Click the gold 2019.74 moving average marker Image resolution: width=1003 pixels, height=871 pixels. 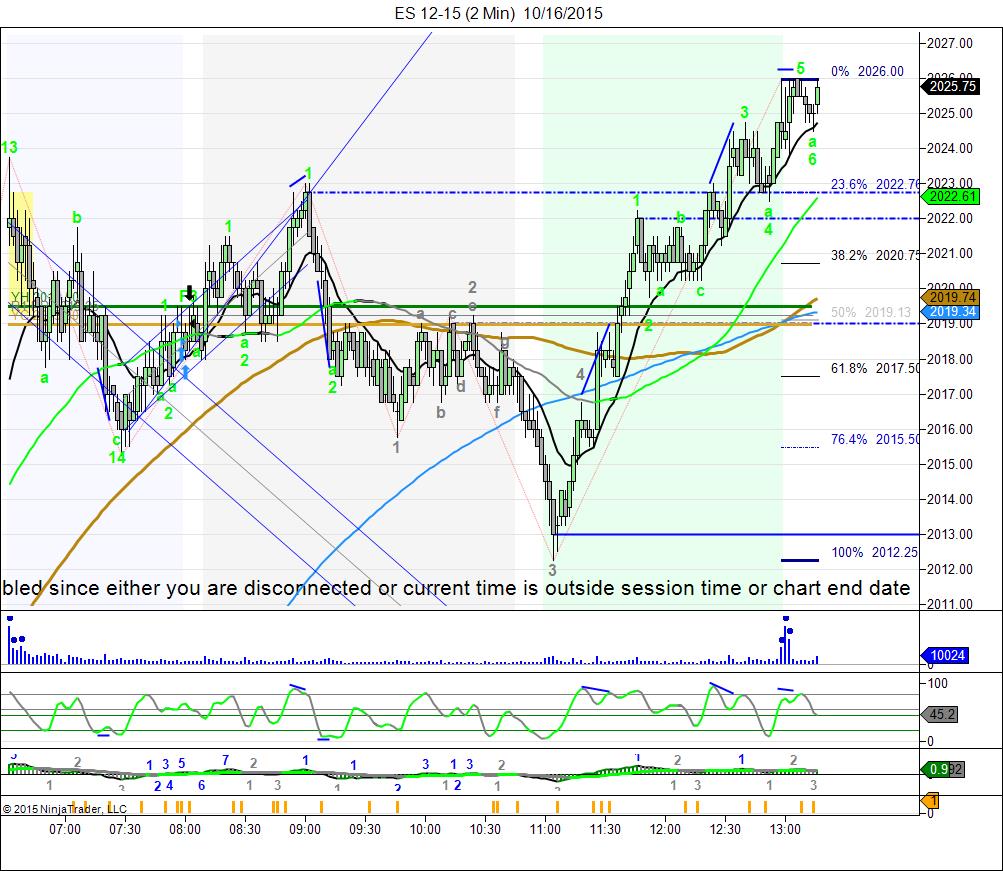coord(951,297)
